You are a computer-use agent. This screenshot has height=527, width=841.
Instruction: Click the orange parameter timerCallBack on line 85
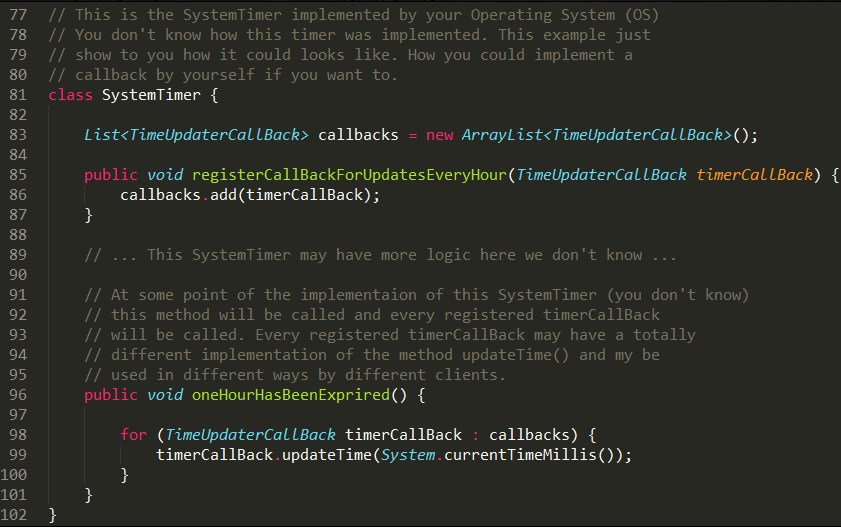coord(754,175)
